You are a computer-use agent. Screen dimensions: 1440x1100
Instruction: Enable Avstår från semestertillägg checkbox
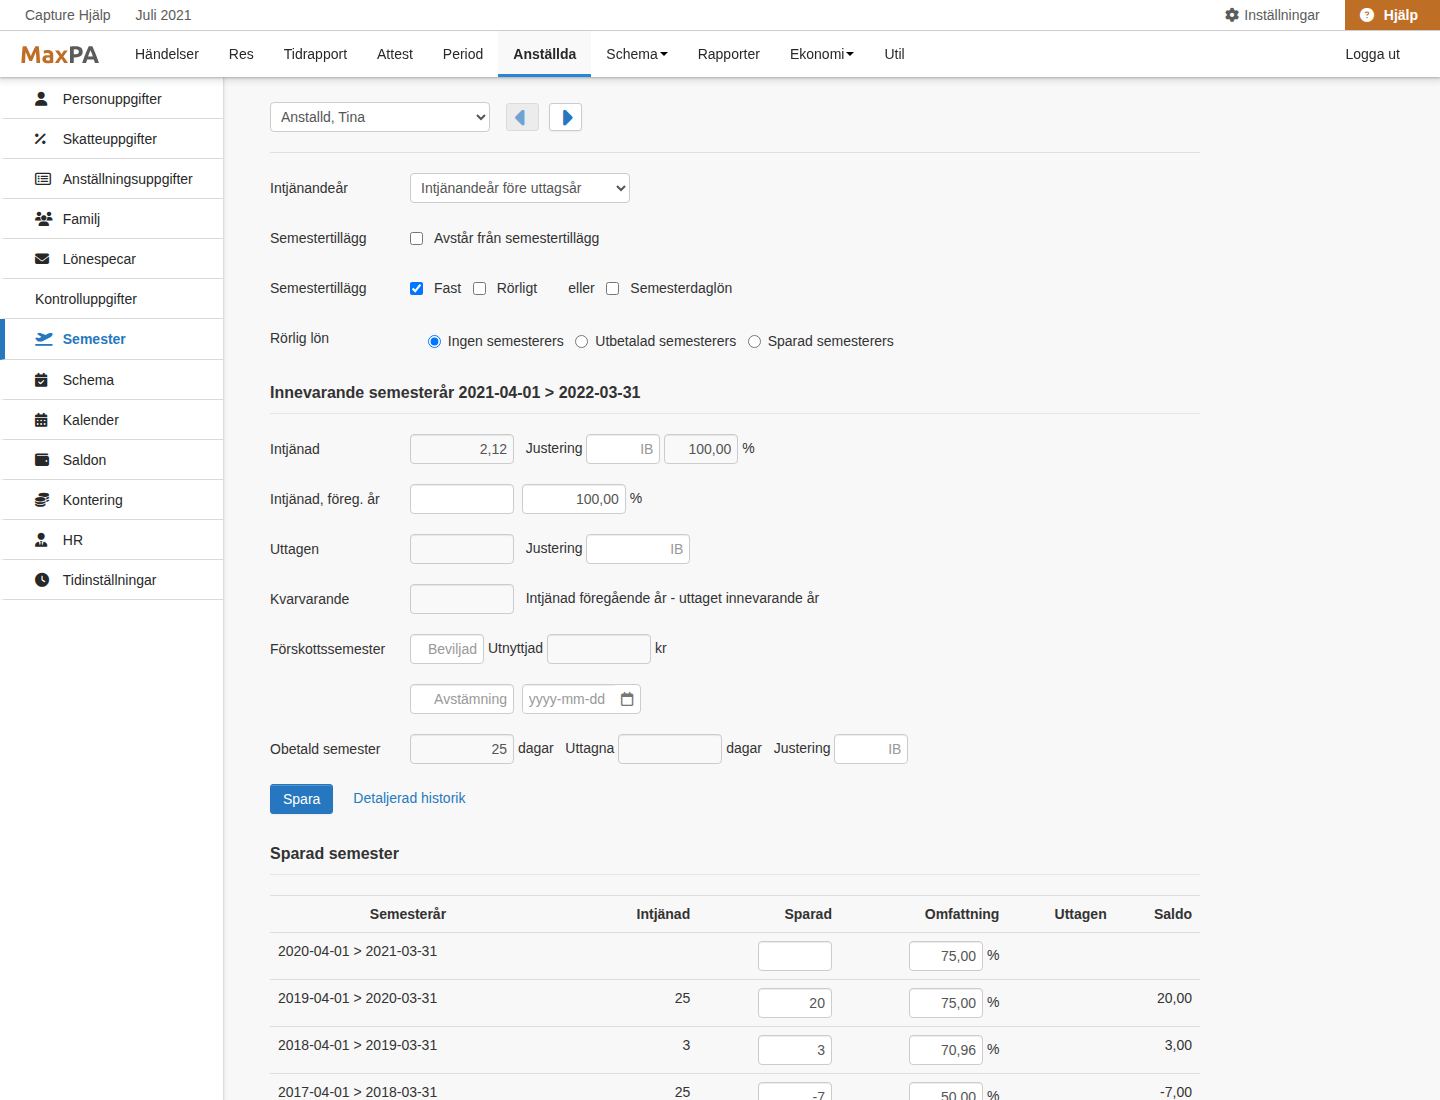click(x=417, y=238)
